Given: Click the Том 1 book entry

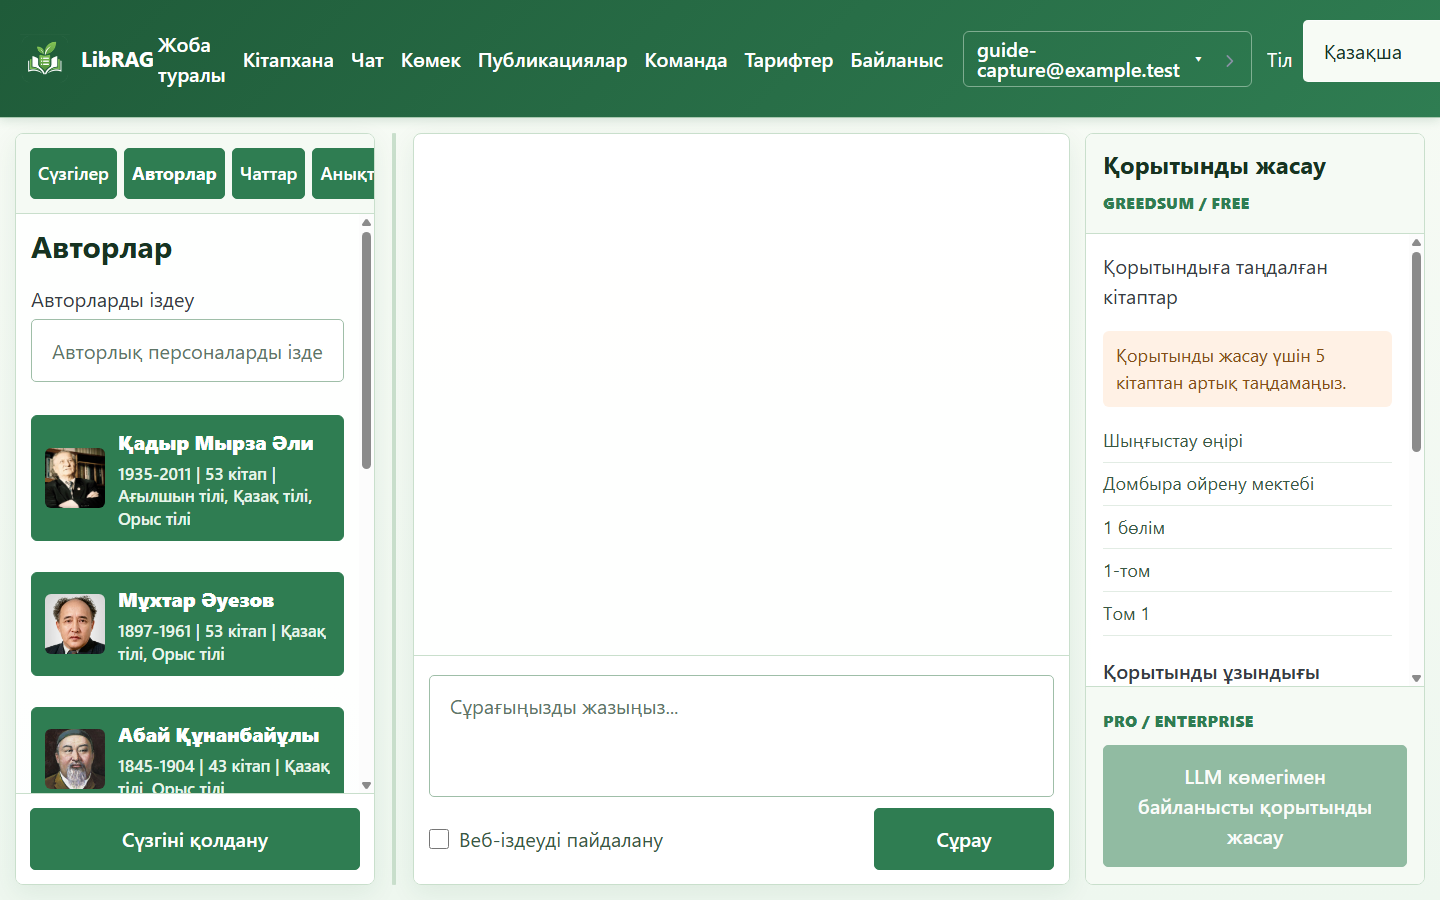Looking at the screenshot, I should click(x=1247, y=614).
